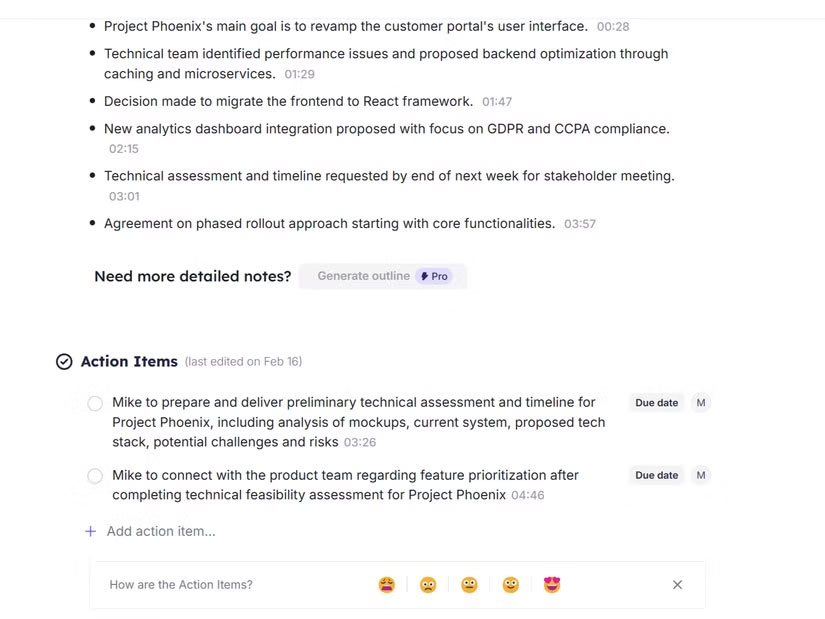Select the neutral face emoji rating
Image resolution: width=825 pixels, height=619 pixels.
click(469, 585)
